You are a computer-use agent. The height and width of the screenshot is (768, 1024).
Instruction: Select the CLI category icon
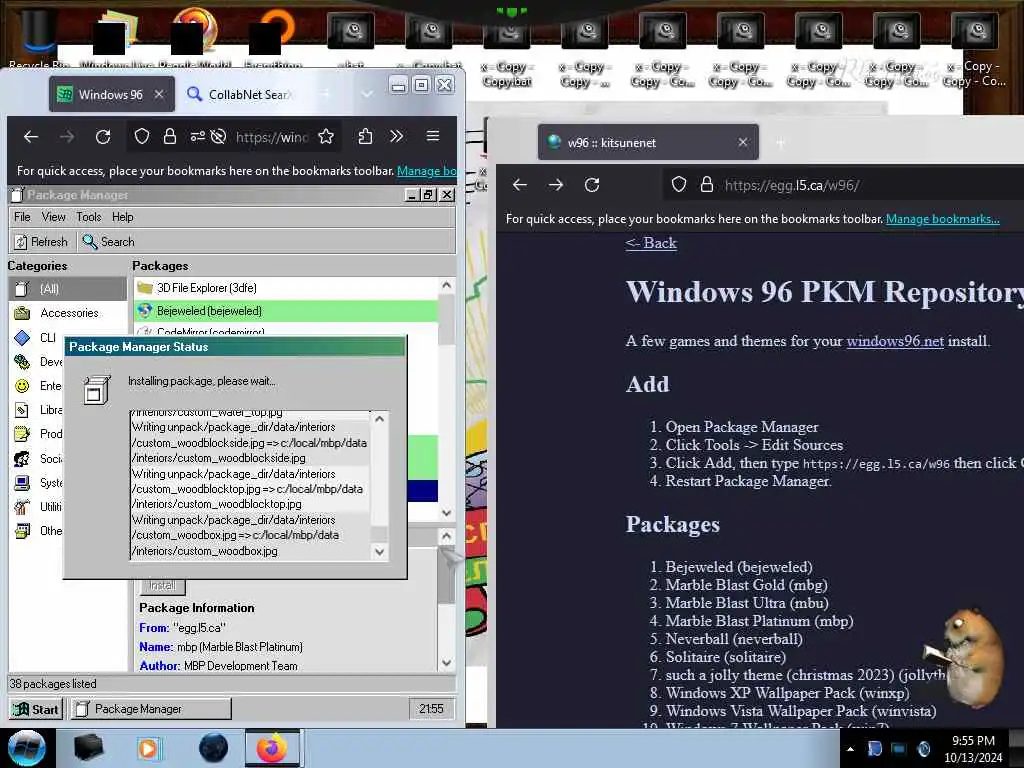click(x=22, y=338)
